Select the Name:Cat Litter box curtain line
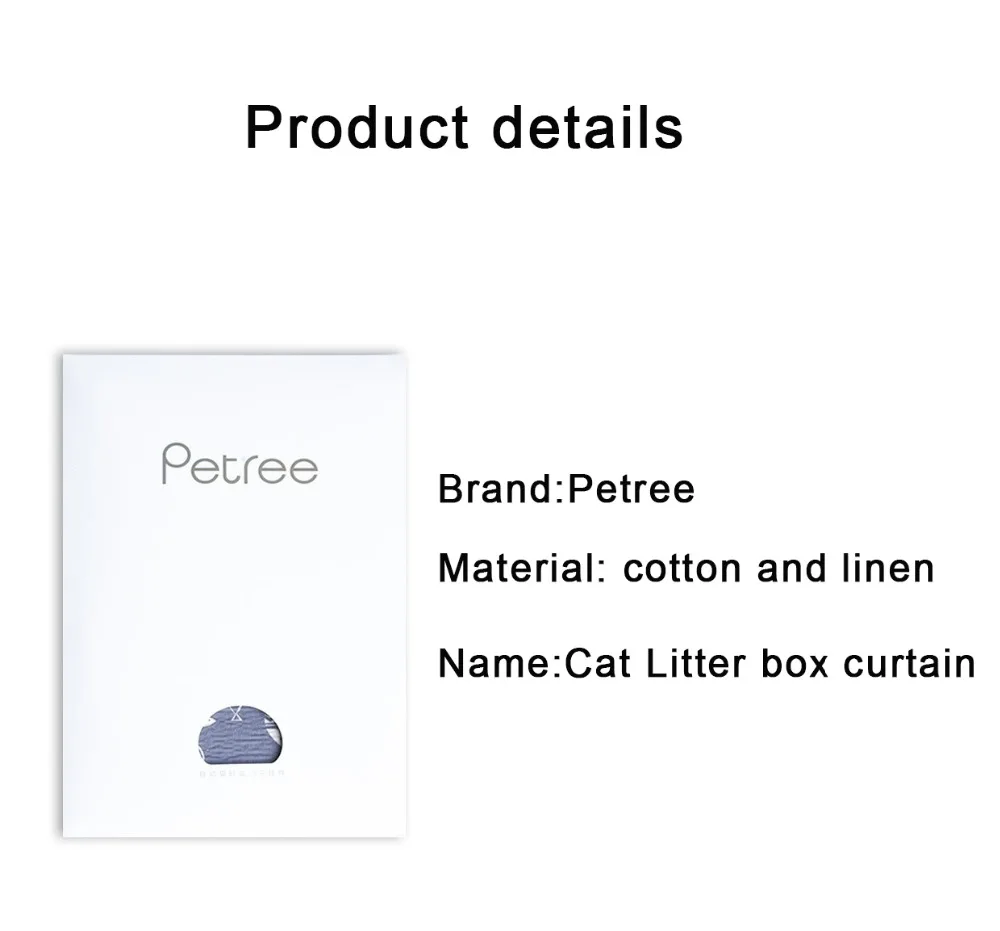The width and height of the screenshot is (1000, 931). [x=706, y=663]
